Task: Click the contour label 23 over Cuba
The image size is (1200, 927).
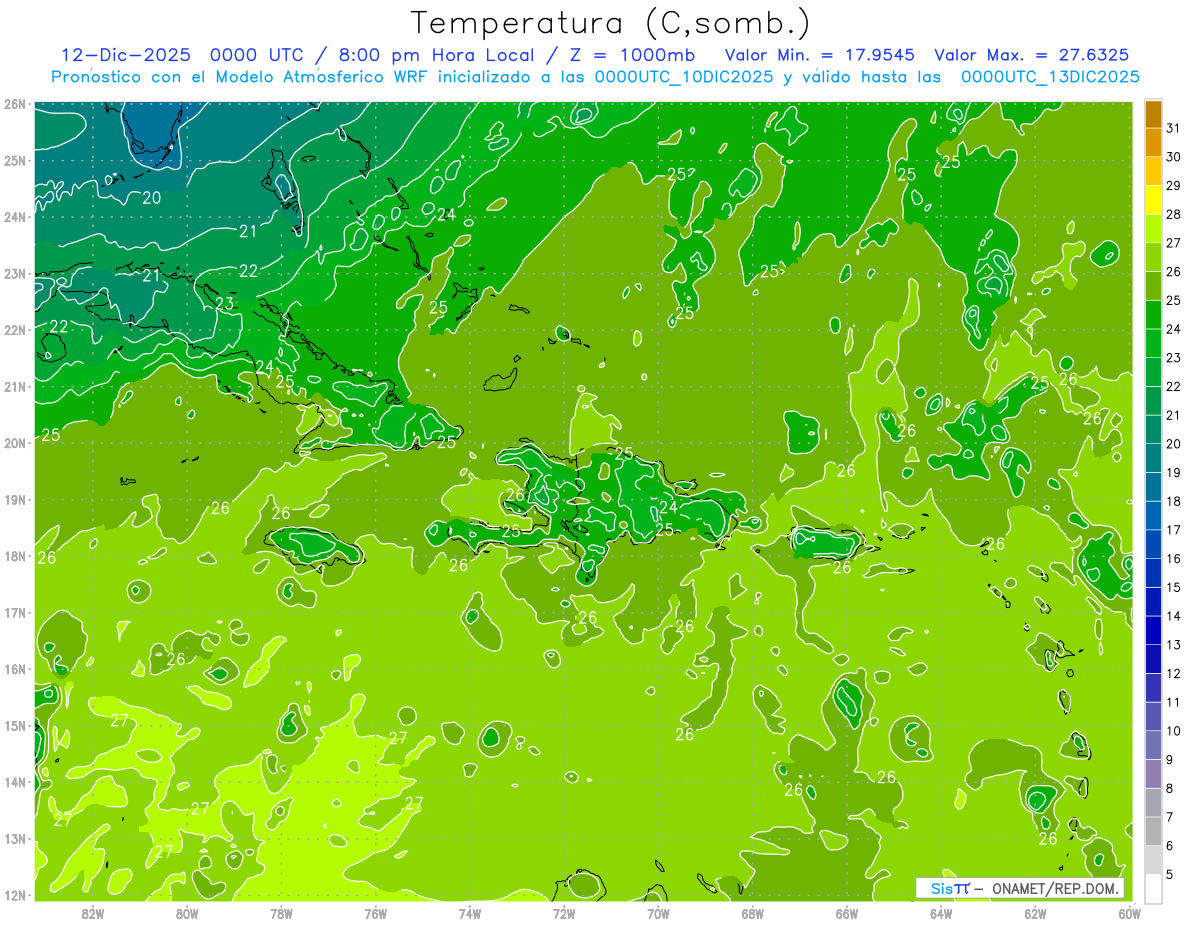Action: 225,304
